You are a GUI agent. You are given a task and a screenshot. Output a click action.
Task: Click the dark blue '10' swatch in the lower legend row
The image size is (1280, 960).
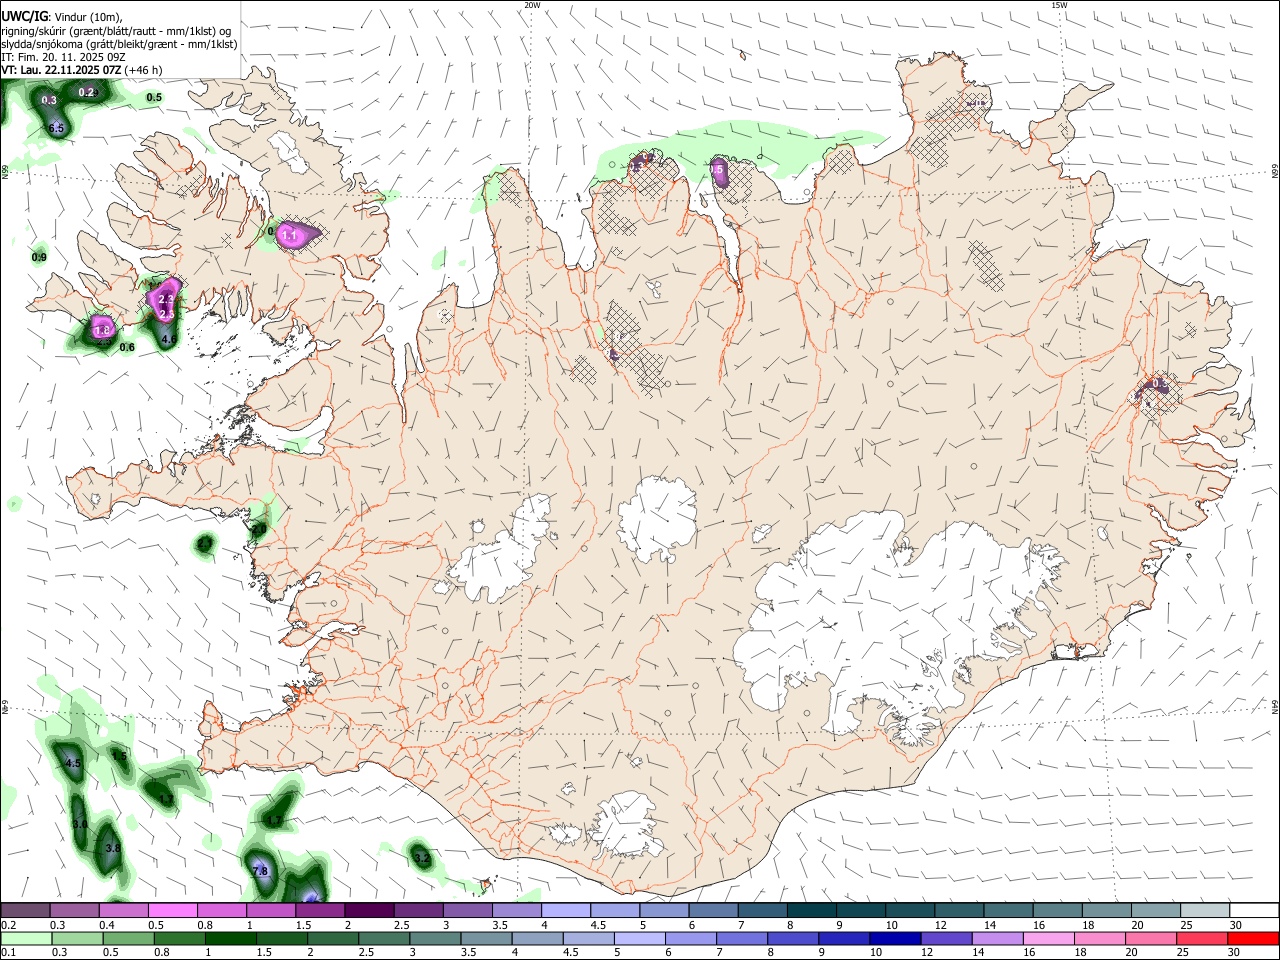pyautogui.click(x=893, y=938)
